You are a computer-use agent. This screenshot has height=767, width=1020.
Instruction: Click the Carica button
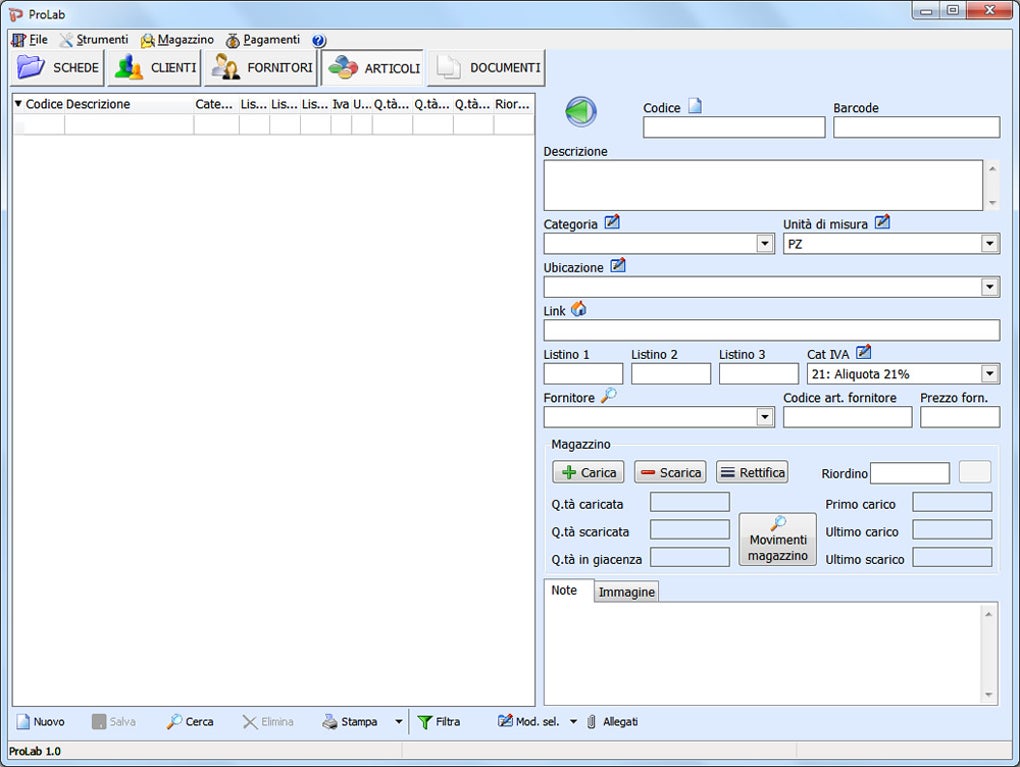coord(589,472)
